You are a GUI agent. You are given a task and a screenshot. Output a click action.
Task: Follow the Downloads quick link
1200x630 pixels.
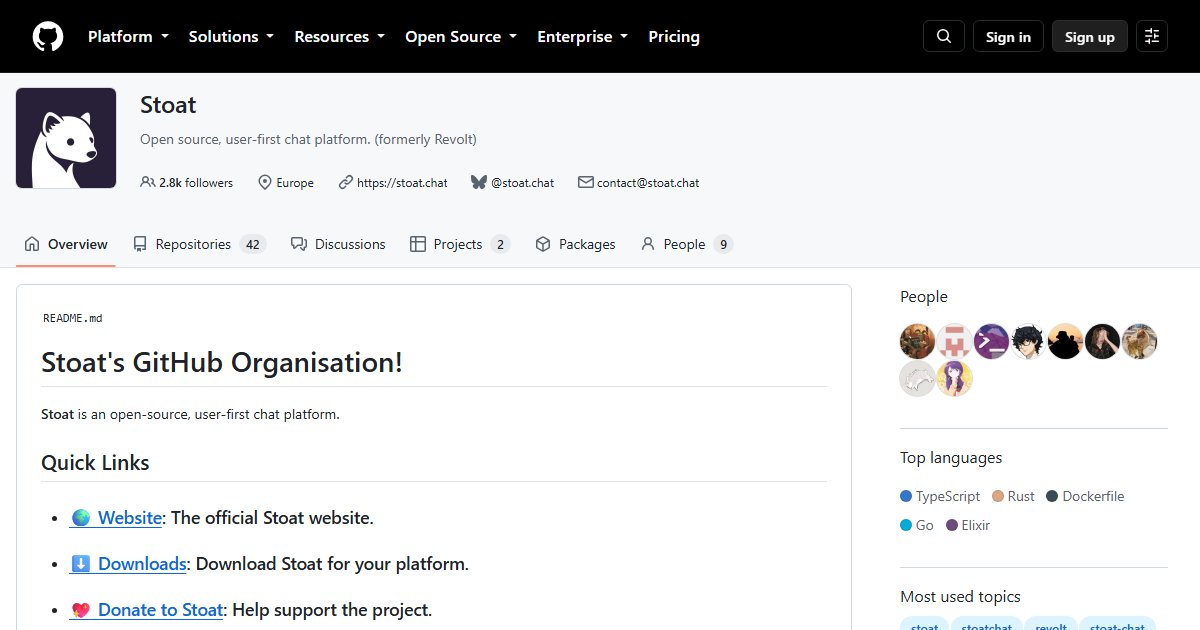pyautogui.click(x=128, y=564)
